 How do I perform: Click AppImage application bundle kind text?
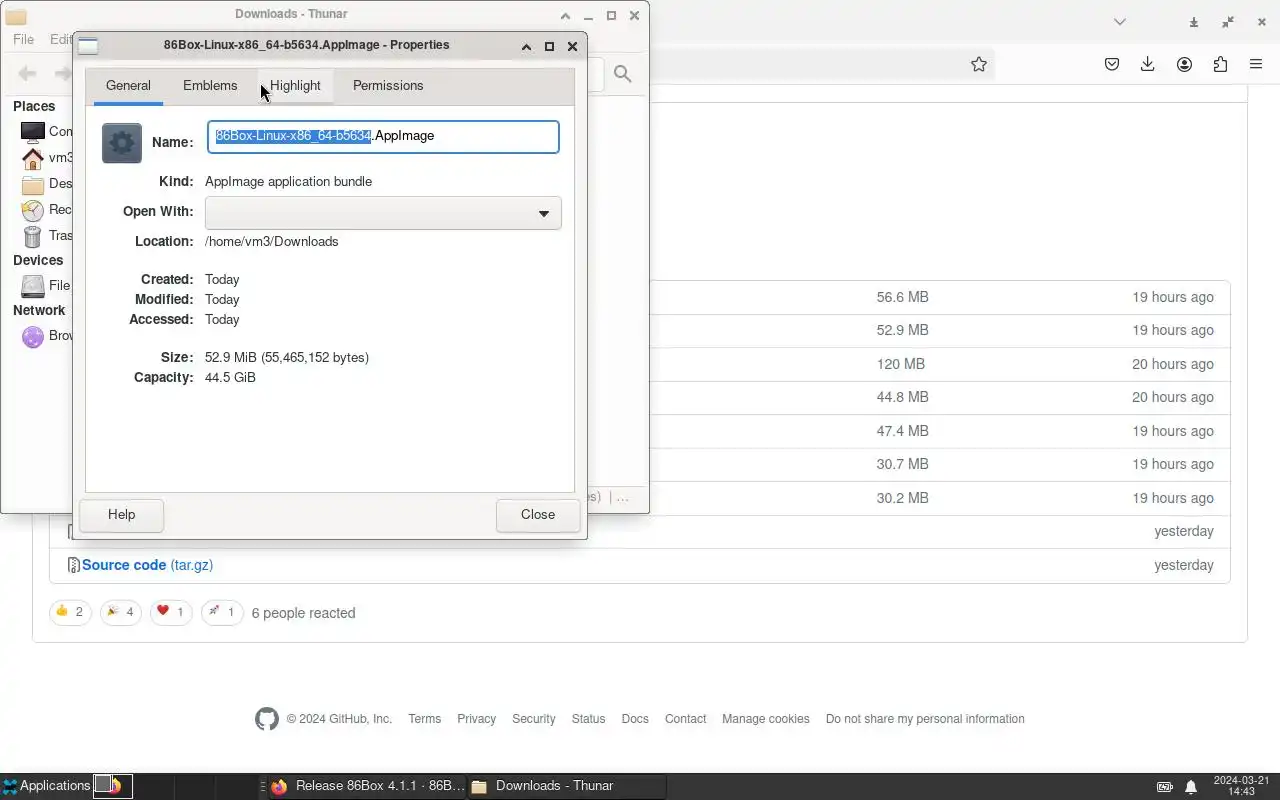tap(288, 182)
